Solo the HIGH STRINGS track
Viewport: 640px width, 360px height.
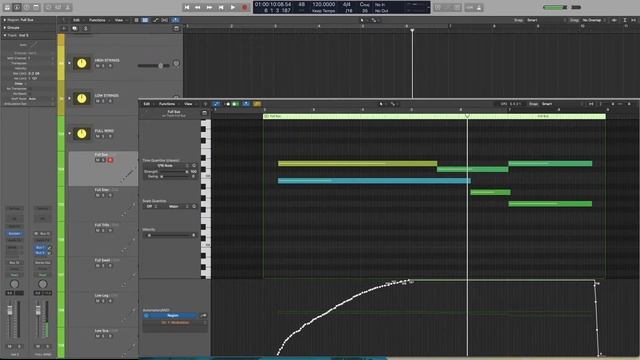click(x=103, y=66)
